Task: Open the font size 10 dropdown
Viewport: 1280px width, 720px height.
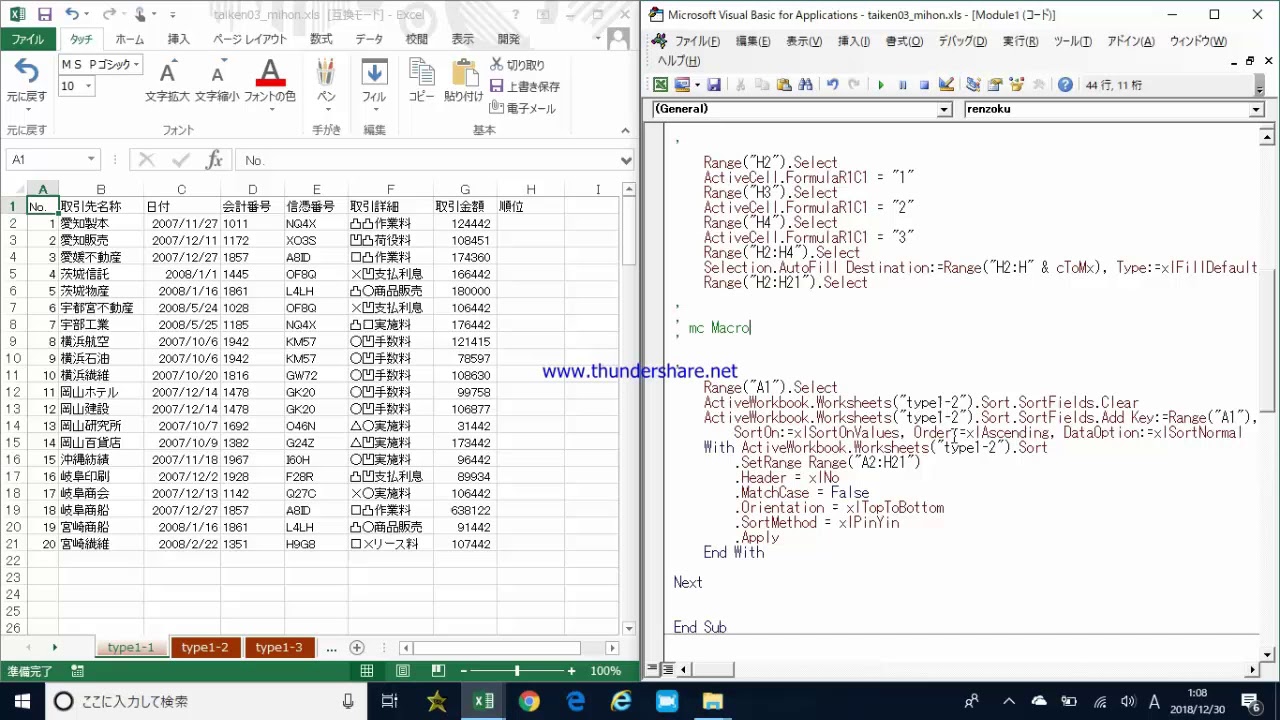Action: pyautogui.click(x=89, y=87)
